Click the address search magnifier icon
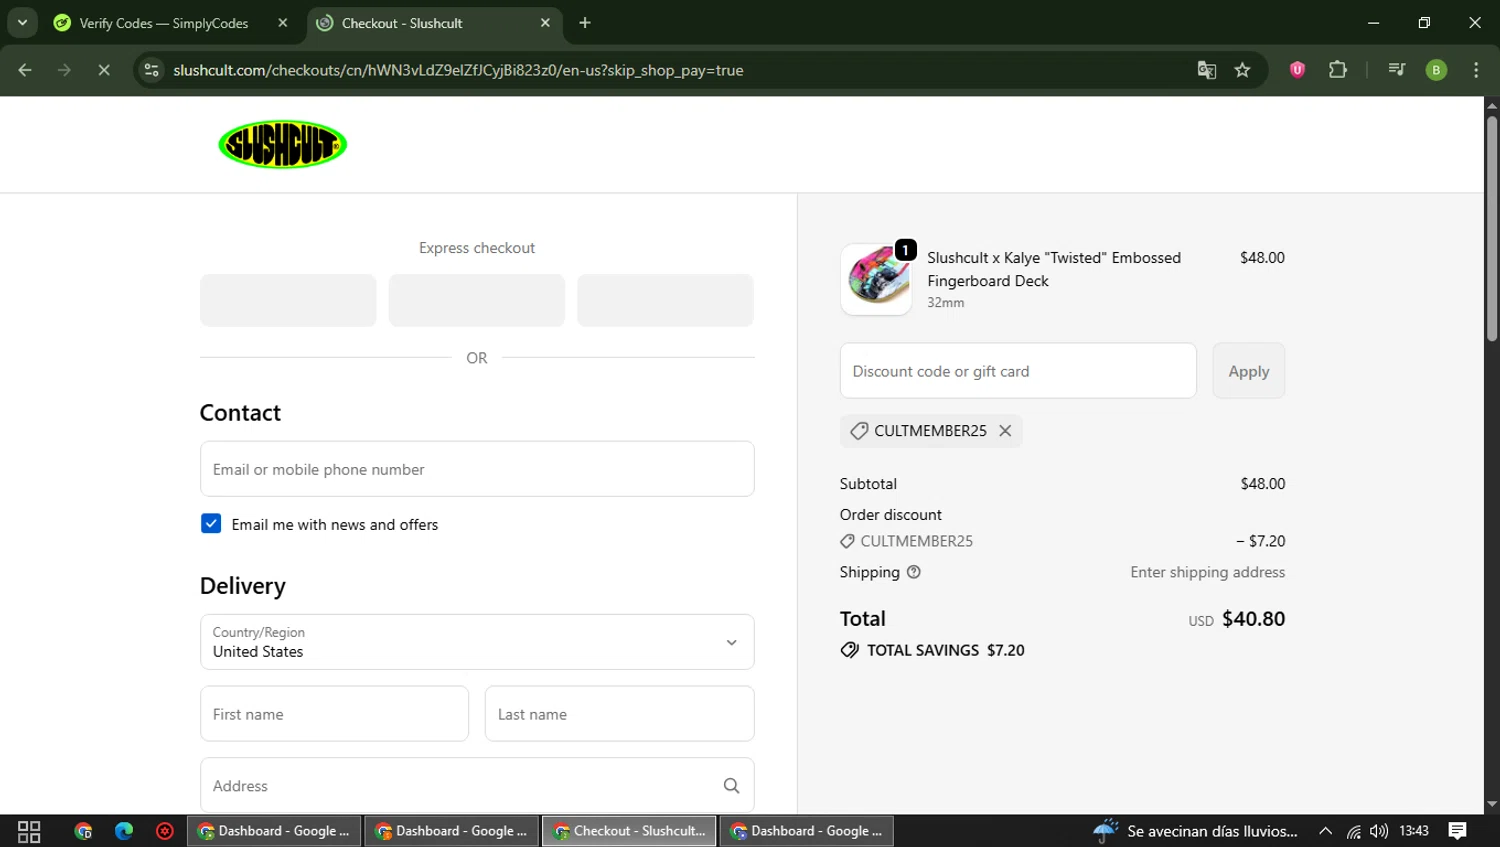Viewport: 1500px width, 847px height. click(x=731, y=786)
